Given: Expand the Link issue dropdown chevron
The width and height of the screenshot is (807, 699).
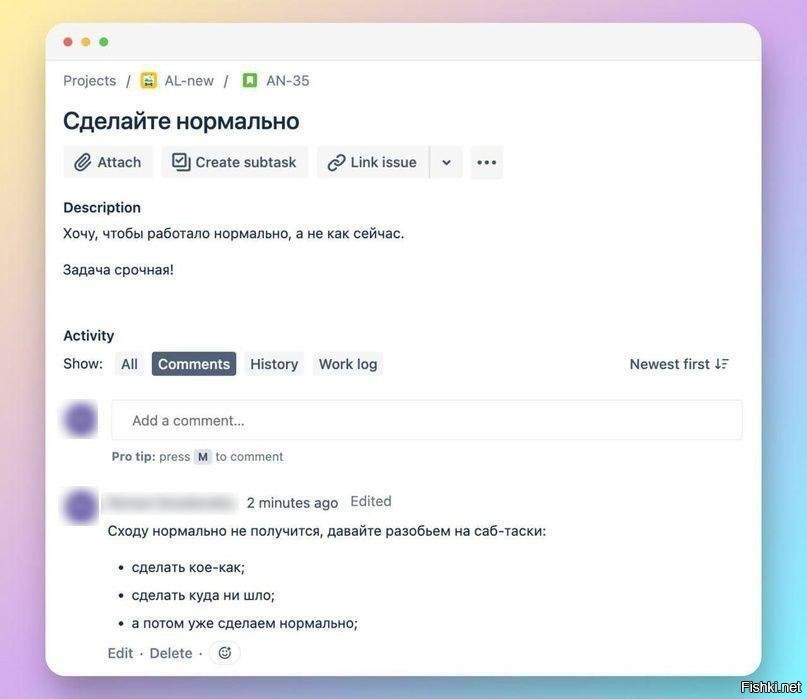Looking at the screenshot, I should (x=446, y=162).
